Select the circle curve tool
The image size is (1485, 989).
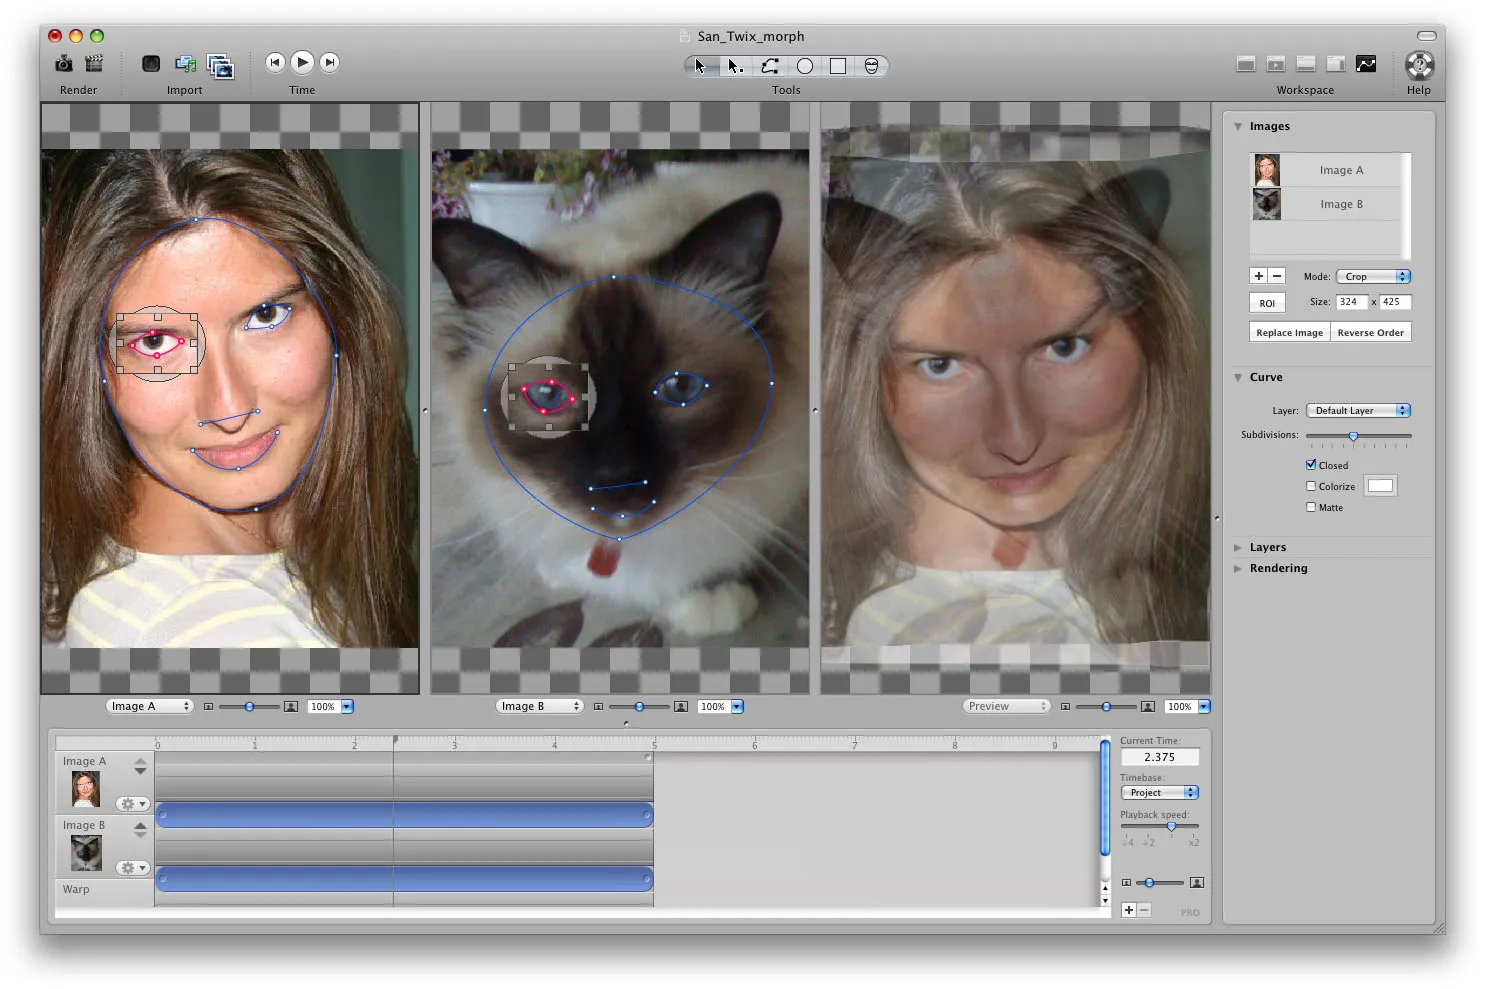coord(805,66)
